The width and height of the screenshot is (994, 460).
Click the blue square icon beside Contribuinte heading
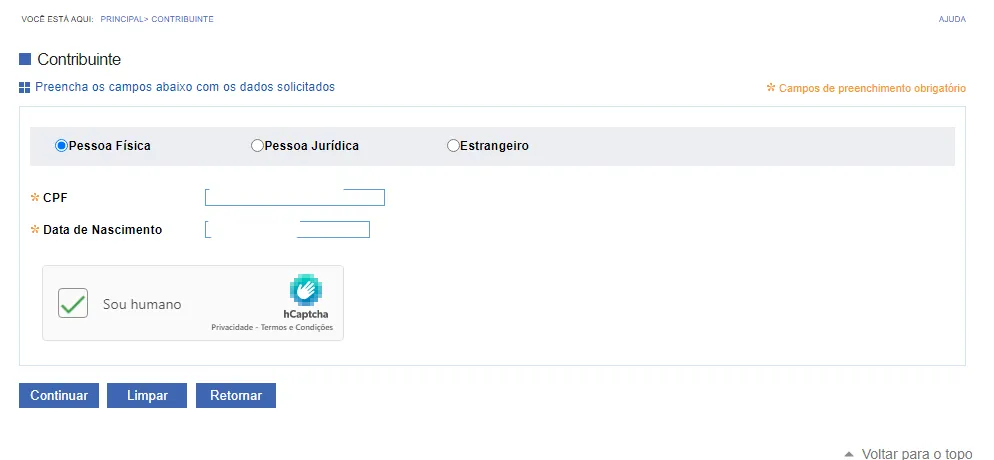(25, 60)
